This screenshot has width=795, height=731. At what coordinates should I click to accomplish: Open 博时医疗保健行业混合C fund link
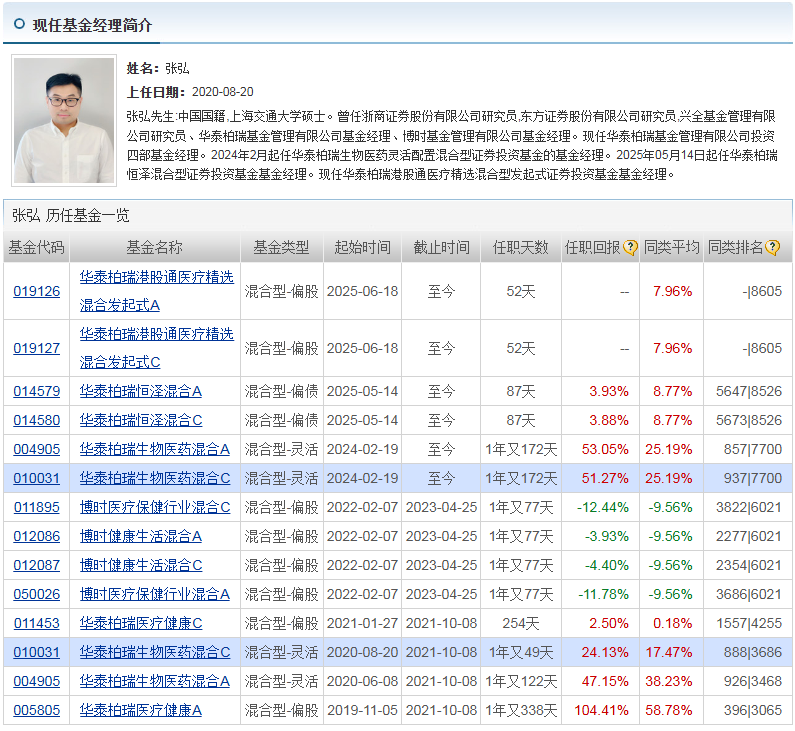point(155,507)
